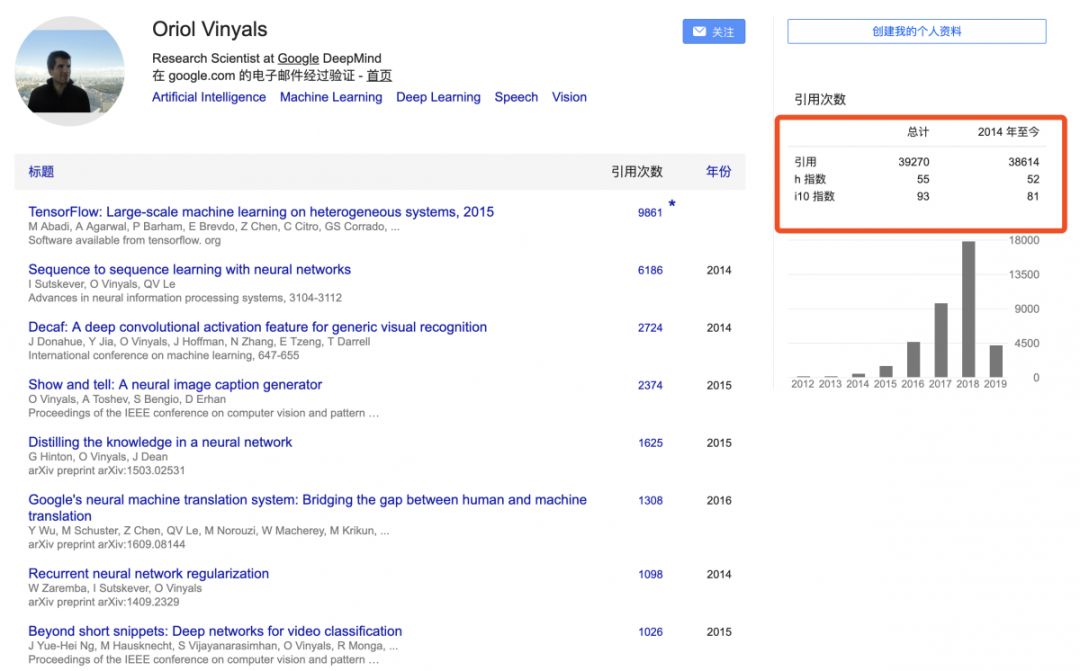
Task: Click the 2017 bar in citation chart
Action: (x=941, y=340)
